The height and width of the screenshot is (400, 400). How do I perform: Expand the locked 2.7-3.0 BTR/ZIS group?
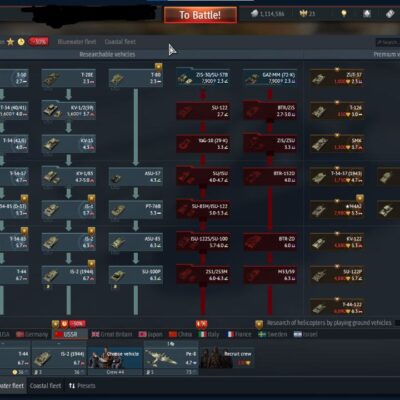point(270,111)
